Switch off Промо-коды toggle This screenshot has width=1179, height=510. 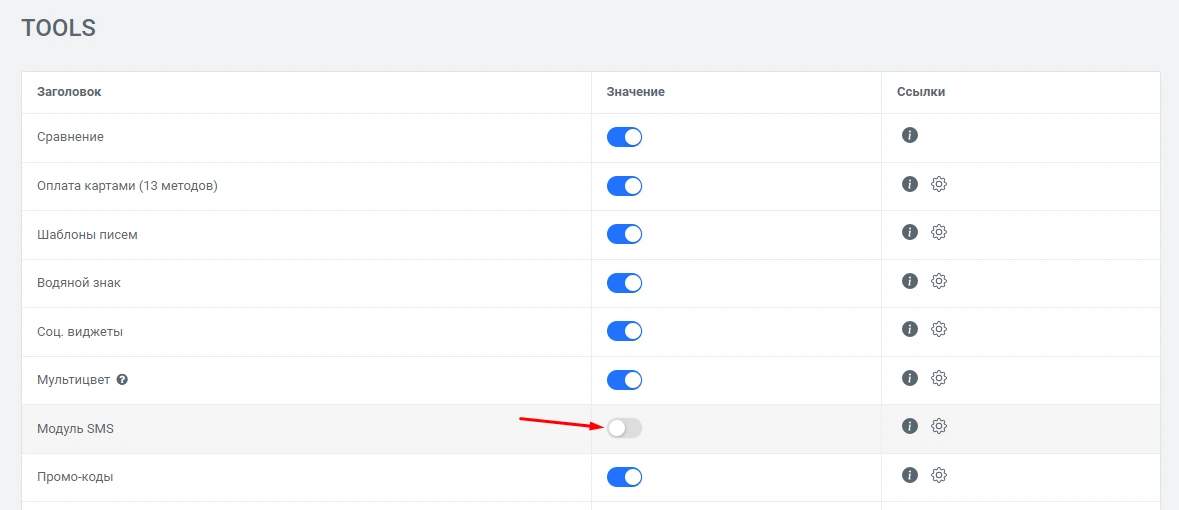(x=624, y=477)
